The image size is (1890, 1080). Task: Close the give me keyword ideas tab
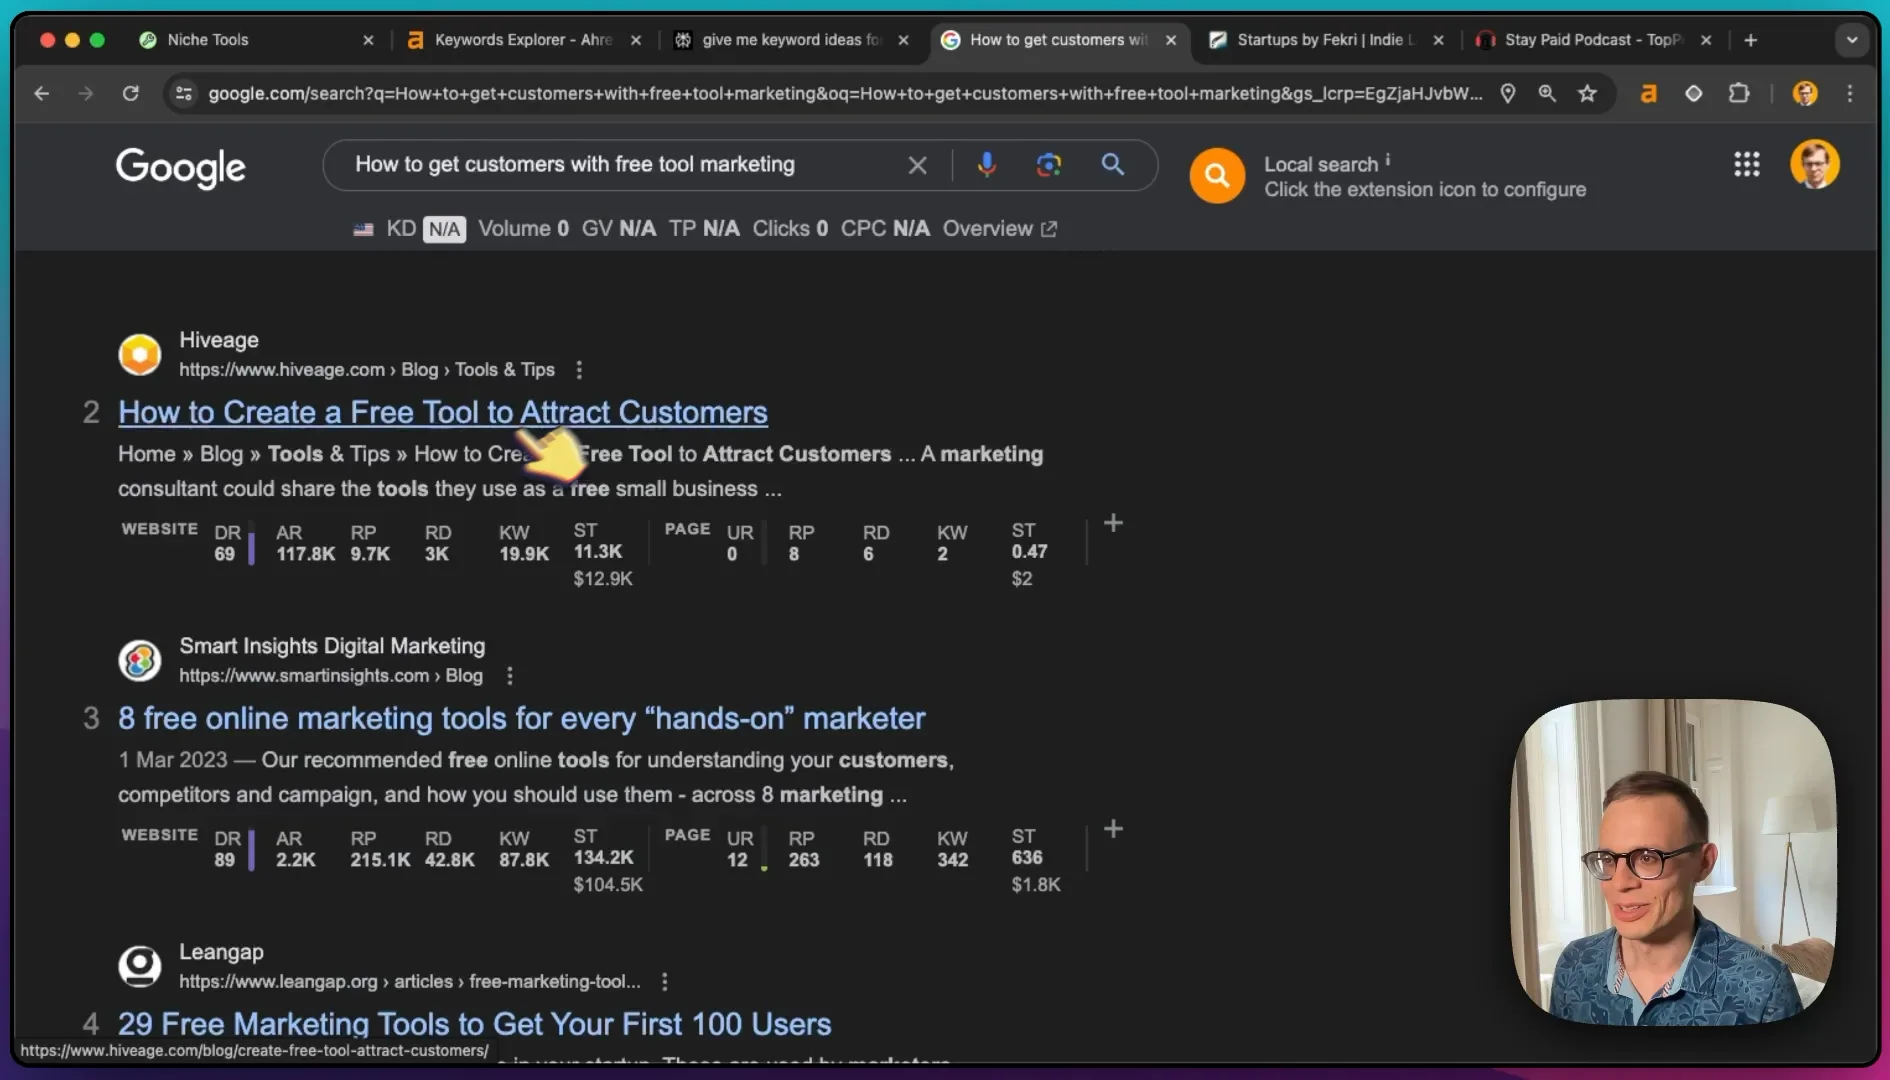[x=903, y=40]
